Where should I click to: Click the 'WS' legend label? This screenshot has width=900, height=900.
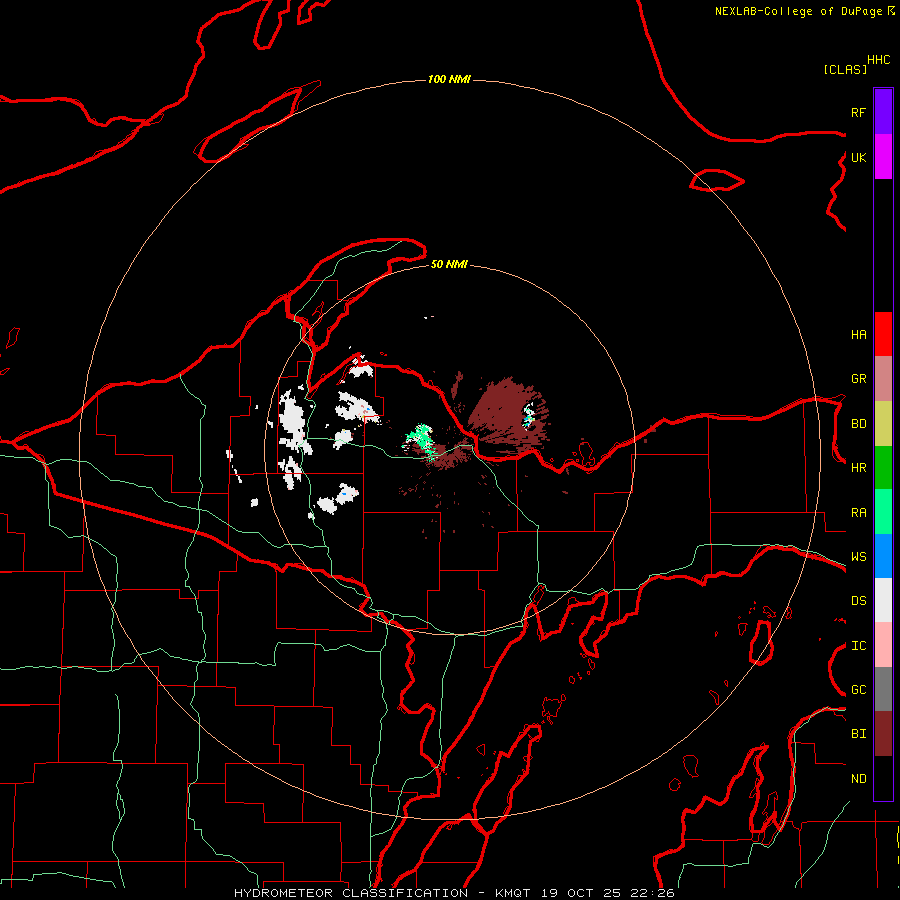pyautogui.click(x=859, y=557)
